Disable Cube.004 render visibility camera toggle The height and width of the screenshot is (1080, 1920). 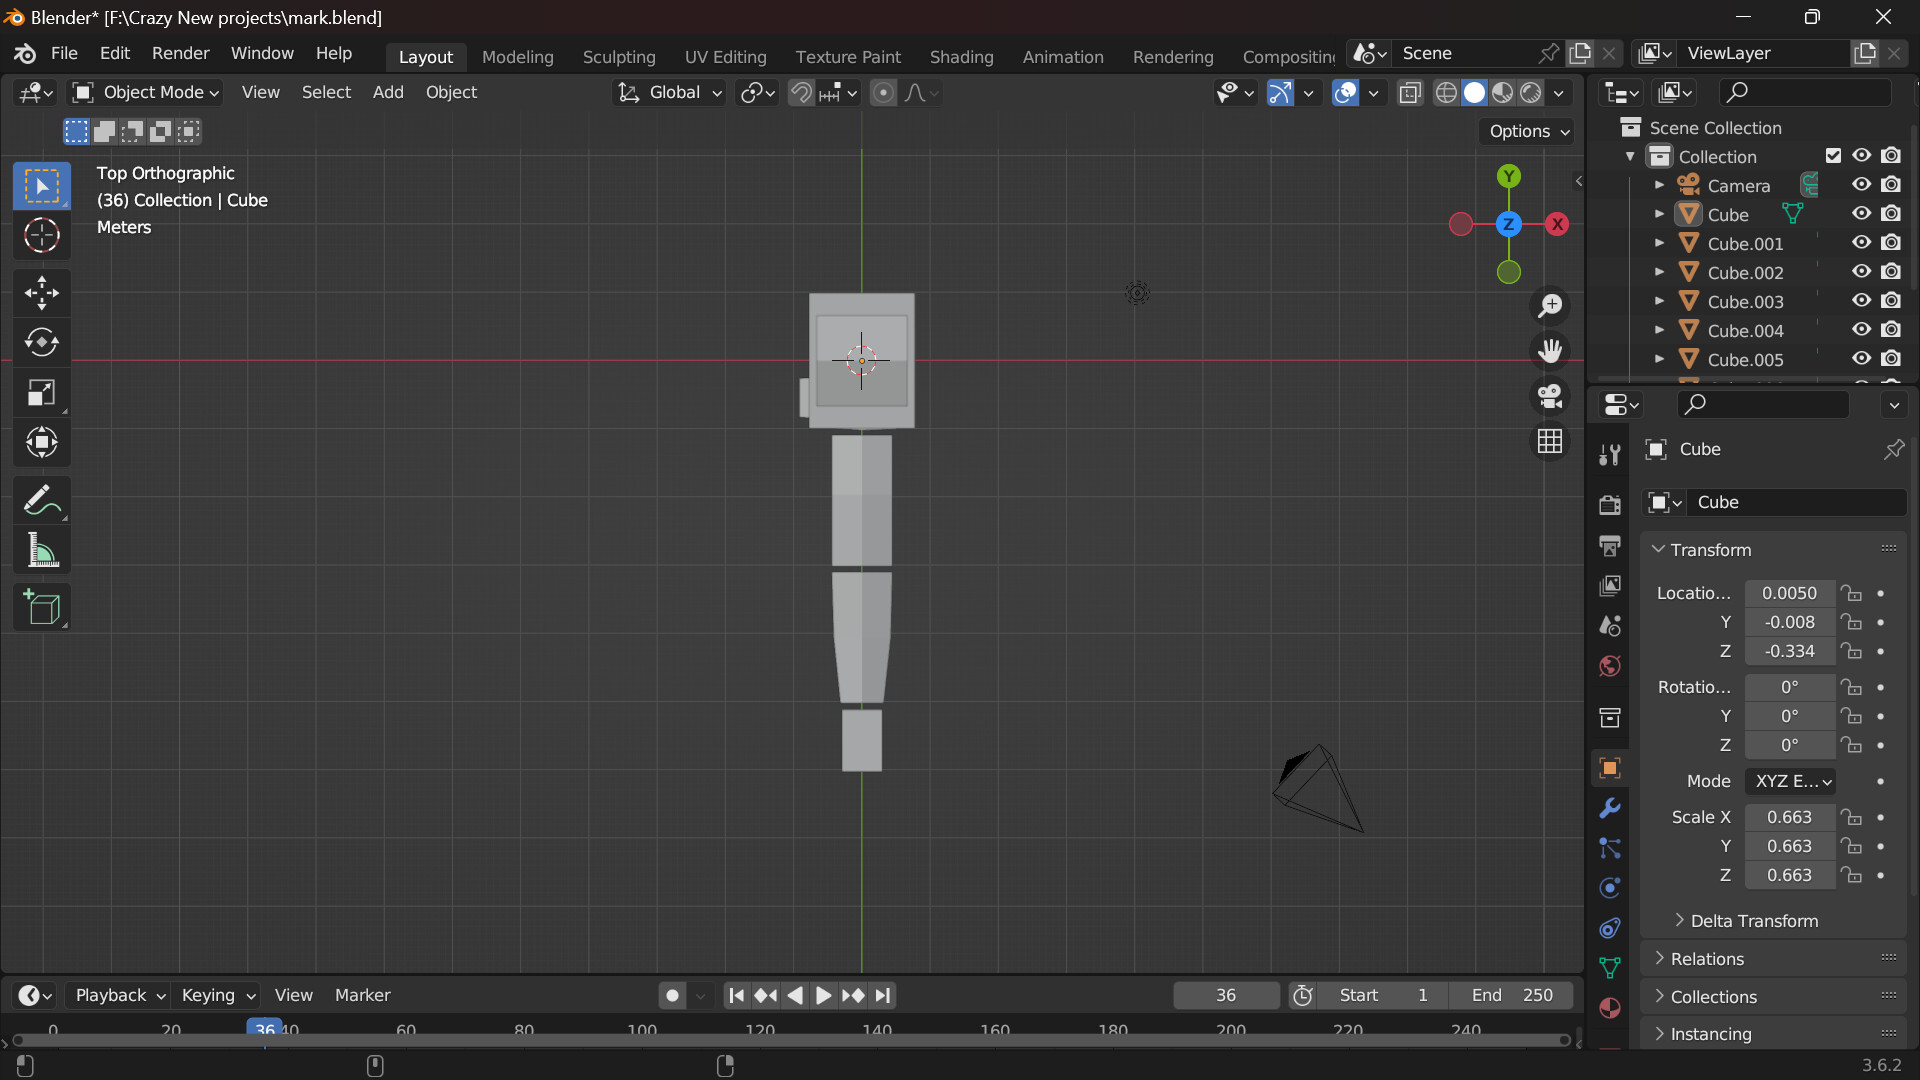click(1892, 329)
